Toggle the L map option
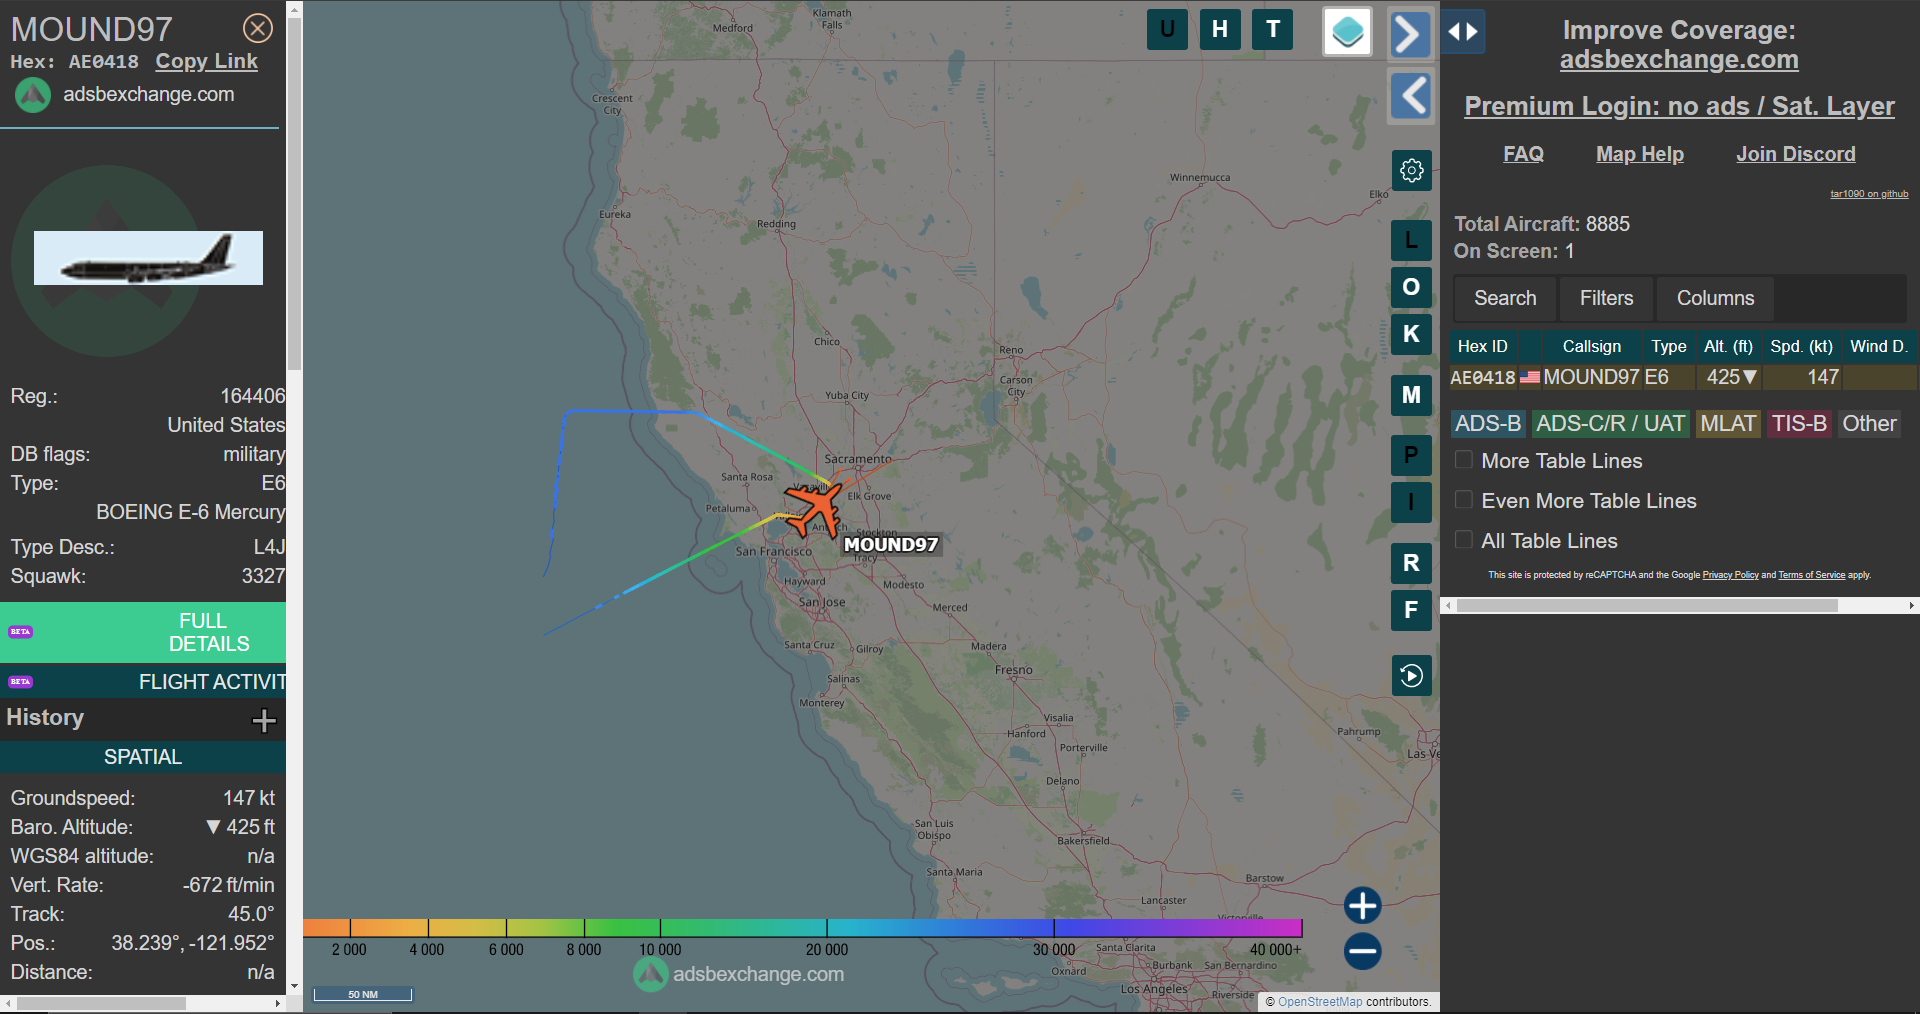 click(x=1411, y=240)
